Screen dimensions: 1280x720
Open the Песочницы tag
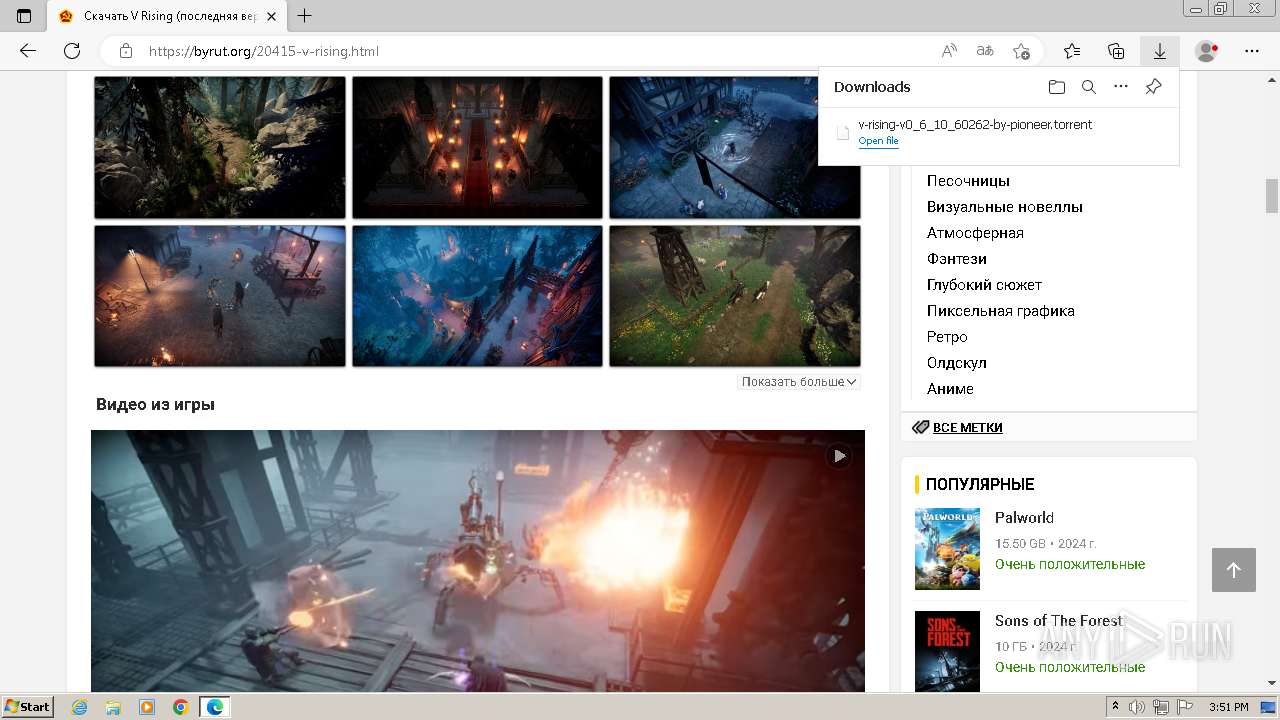[x=968, y=181]
